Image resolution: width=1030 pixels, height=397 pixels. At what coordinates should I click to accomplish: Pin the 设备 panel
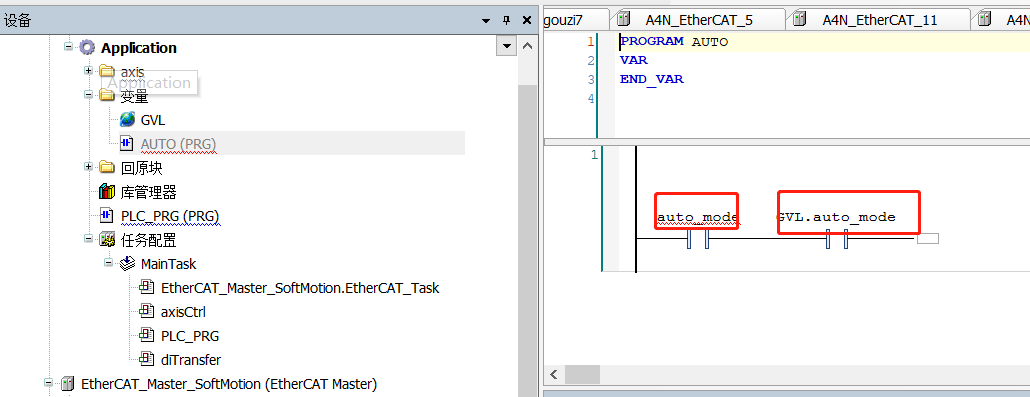click(506, 20)
